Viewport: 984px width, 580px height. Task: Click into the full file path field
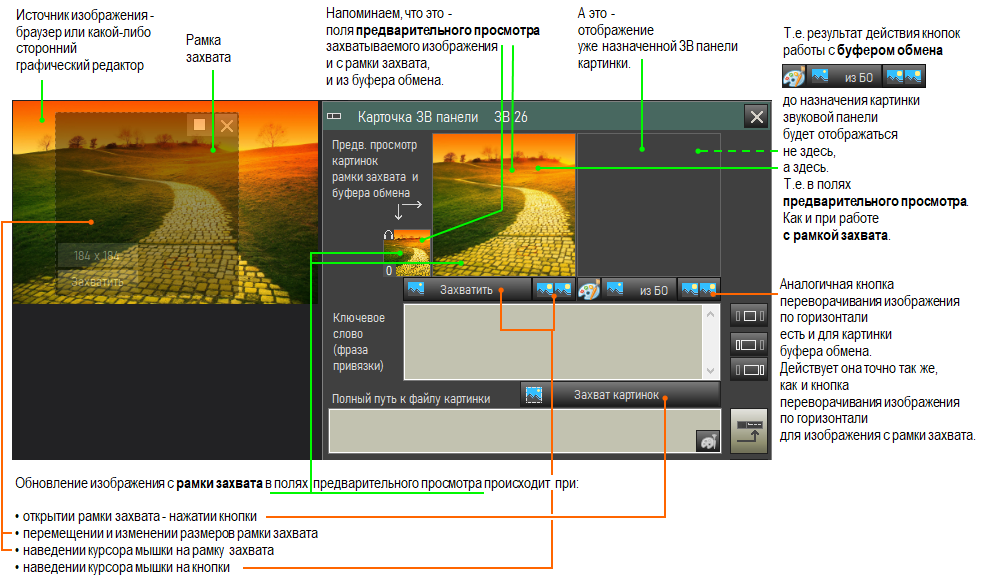tap(525, 431)
